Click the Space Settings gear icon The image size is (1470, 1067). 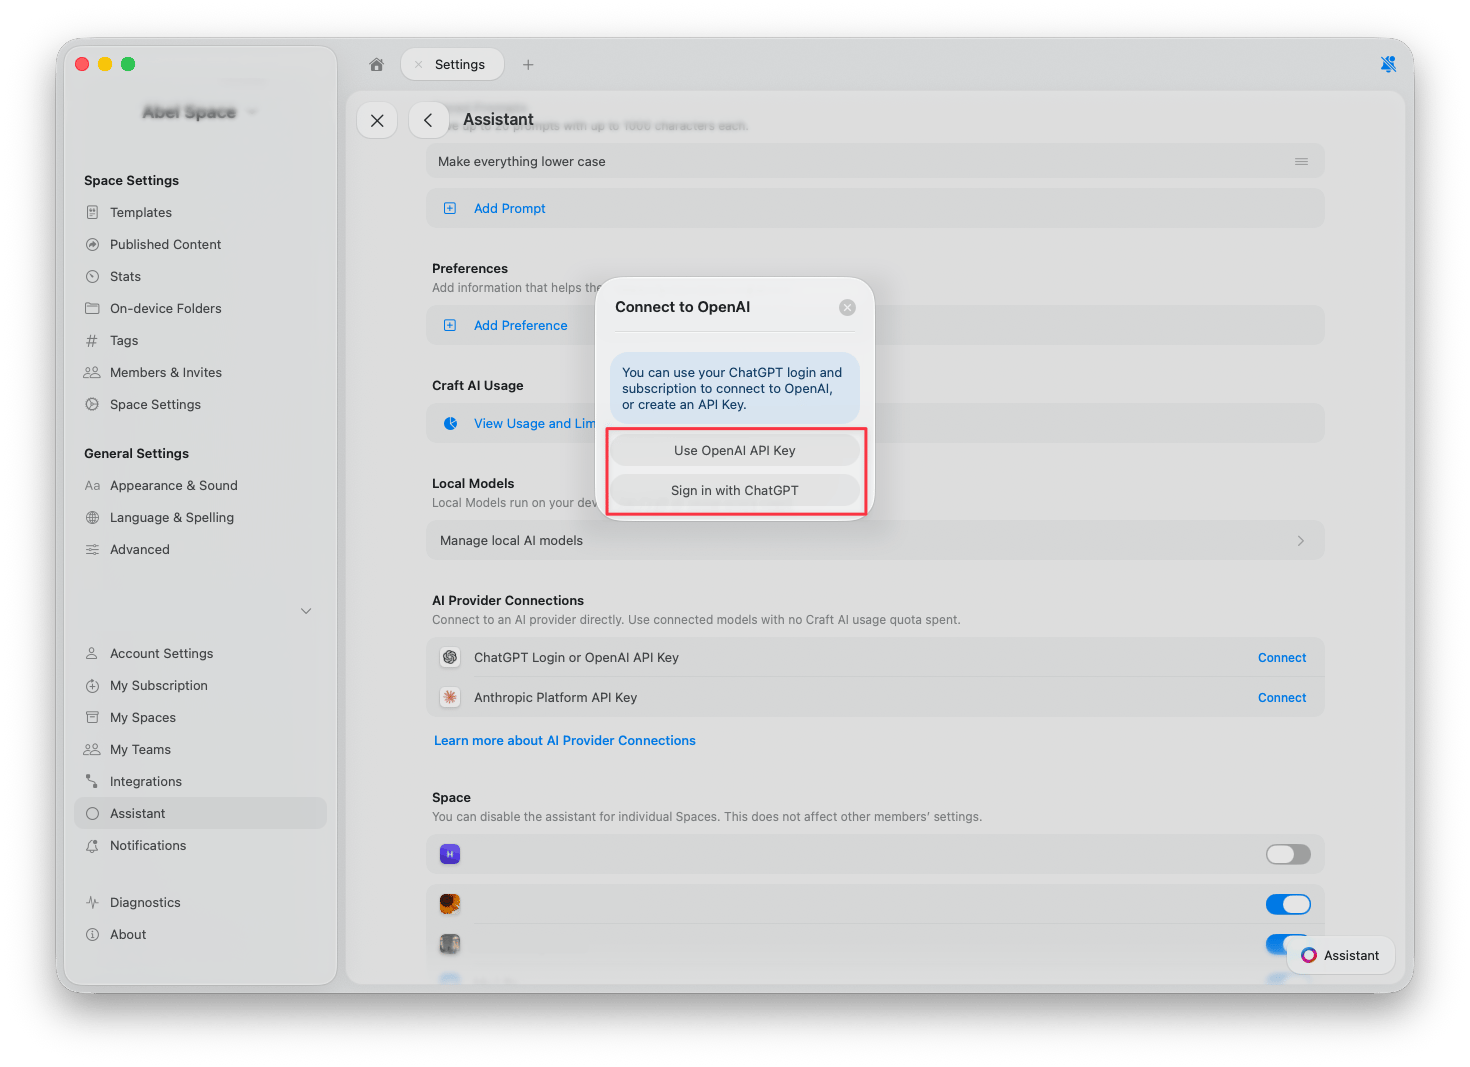(x=92, y=404)
